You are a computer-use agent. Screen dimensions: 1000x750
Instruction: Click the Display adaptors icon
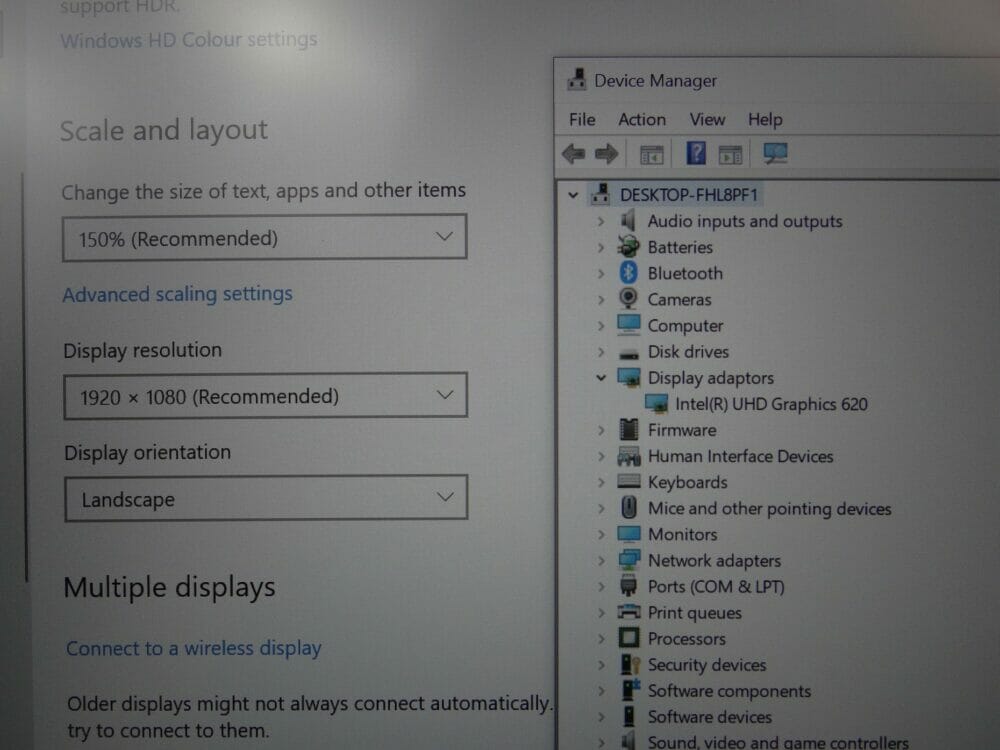[629, 378]
